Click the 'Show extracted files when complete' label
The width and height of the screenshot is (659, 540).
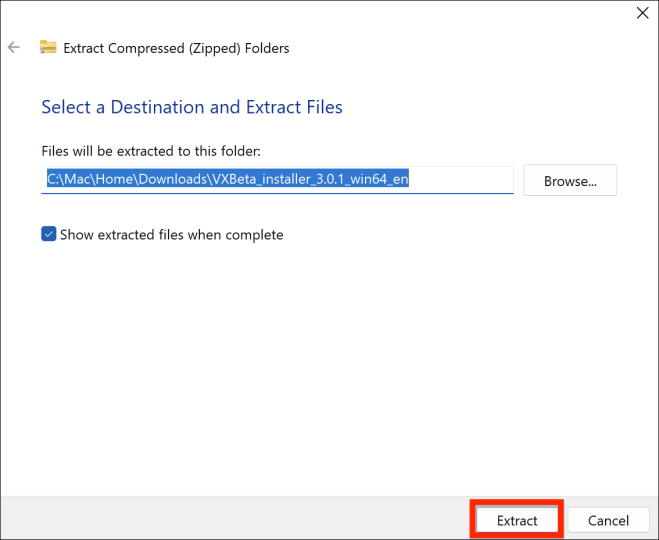pyautogui.click(x=171, y=235)
